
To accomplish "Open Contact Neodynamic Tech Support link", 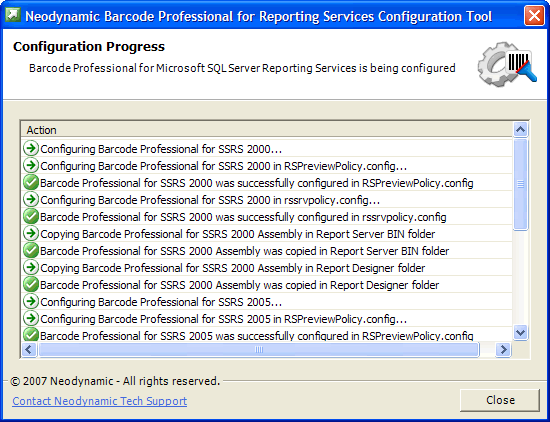I will [x=100, y=401].
